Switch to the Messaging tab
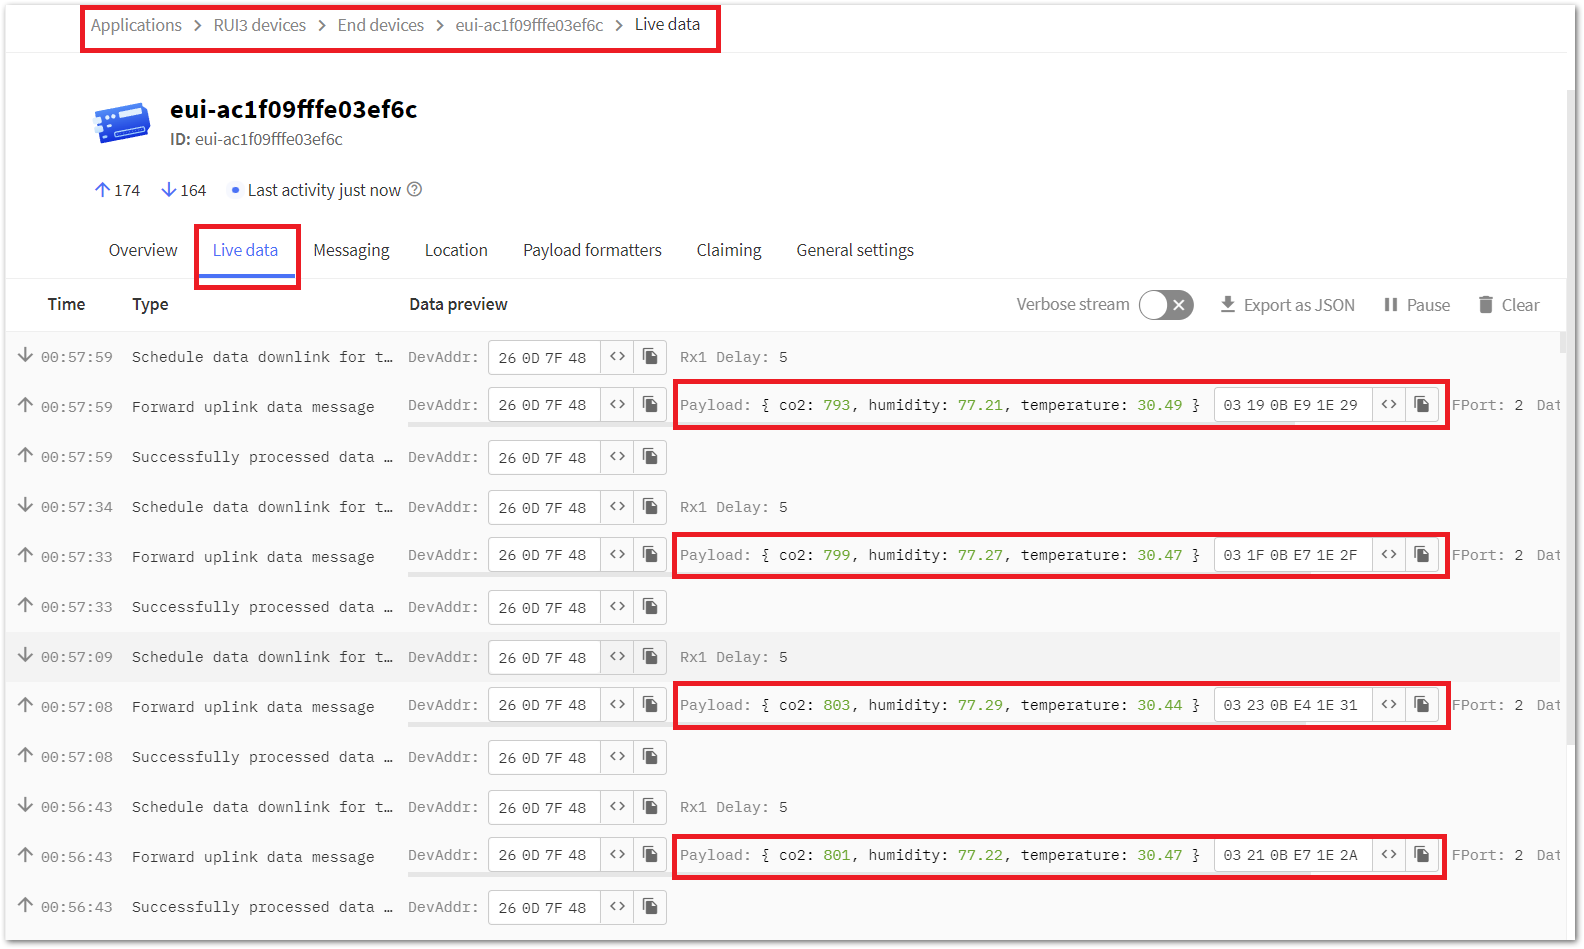Image resolution: width=1584 pixels, height=949 pixels. point(351,250)
